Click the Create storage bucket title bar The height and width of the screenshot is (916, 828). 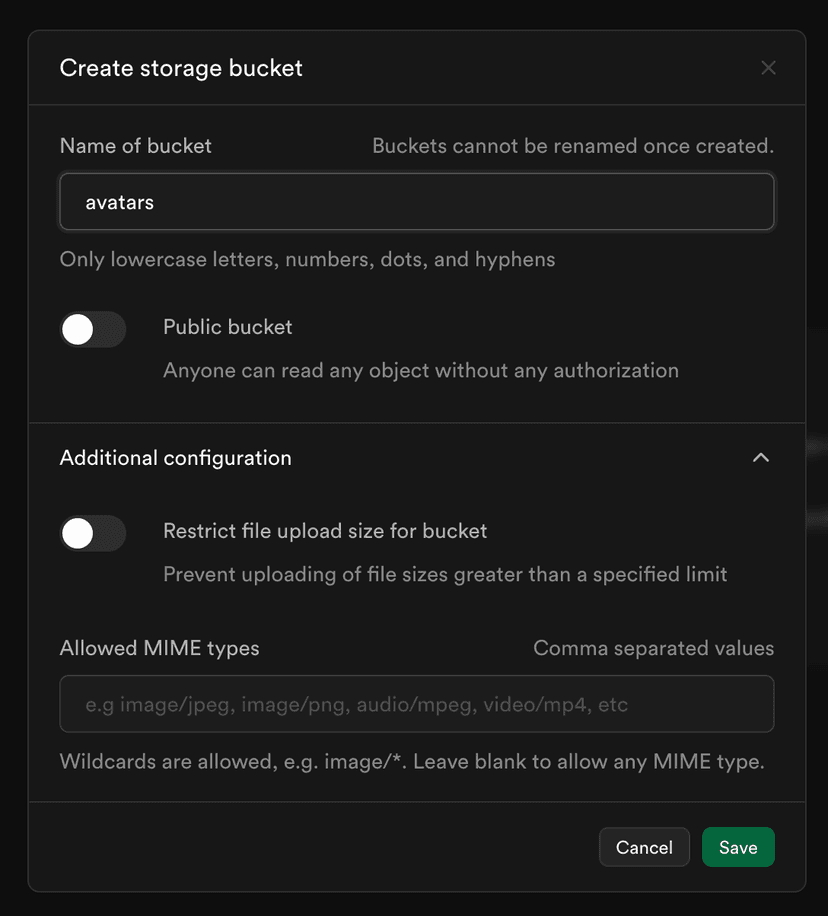pyautogui.click(x=181, y=68)
